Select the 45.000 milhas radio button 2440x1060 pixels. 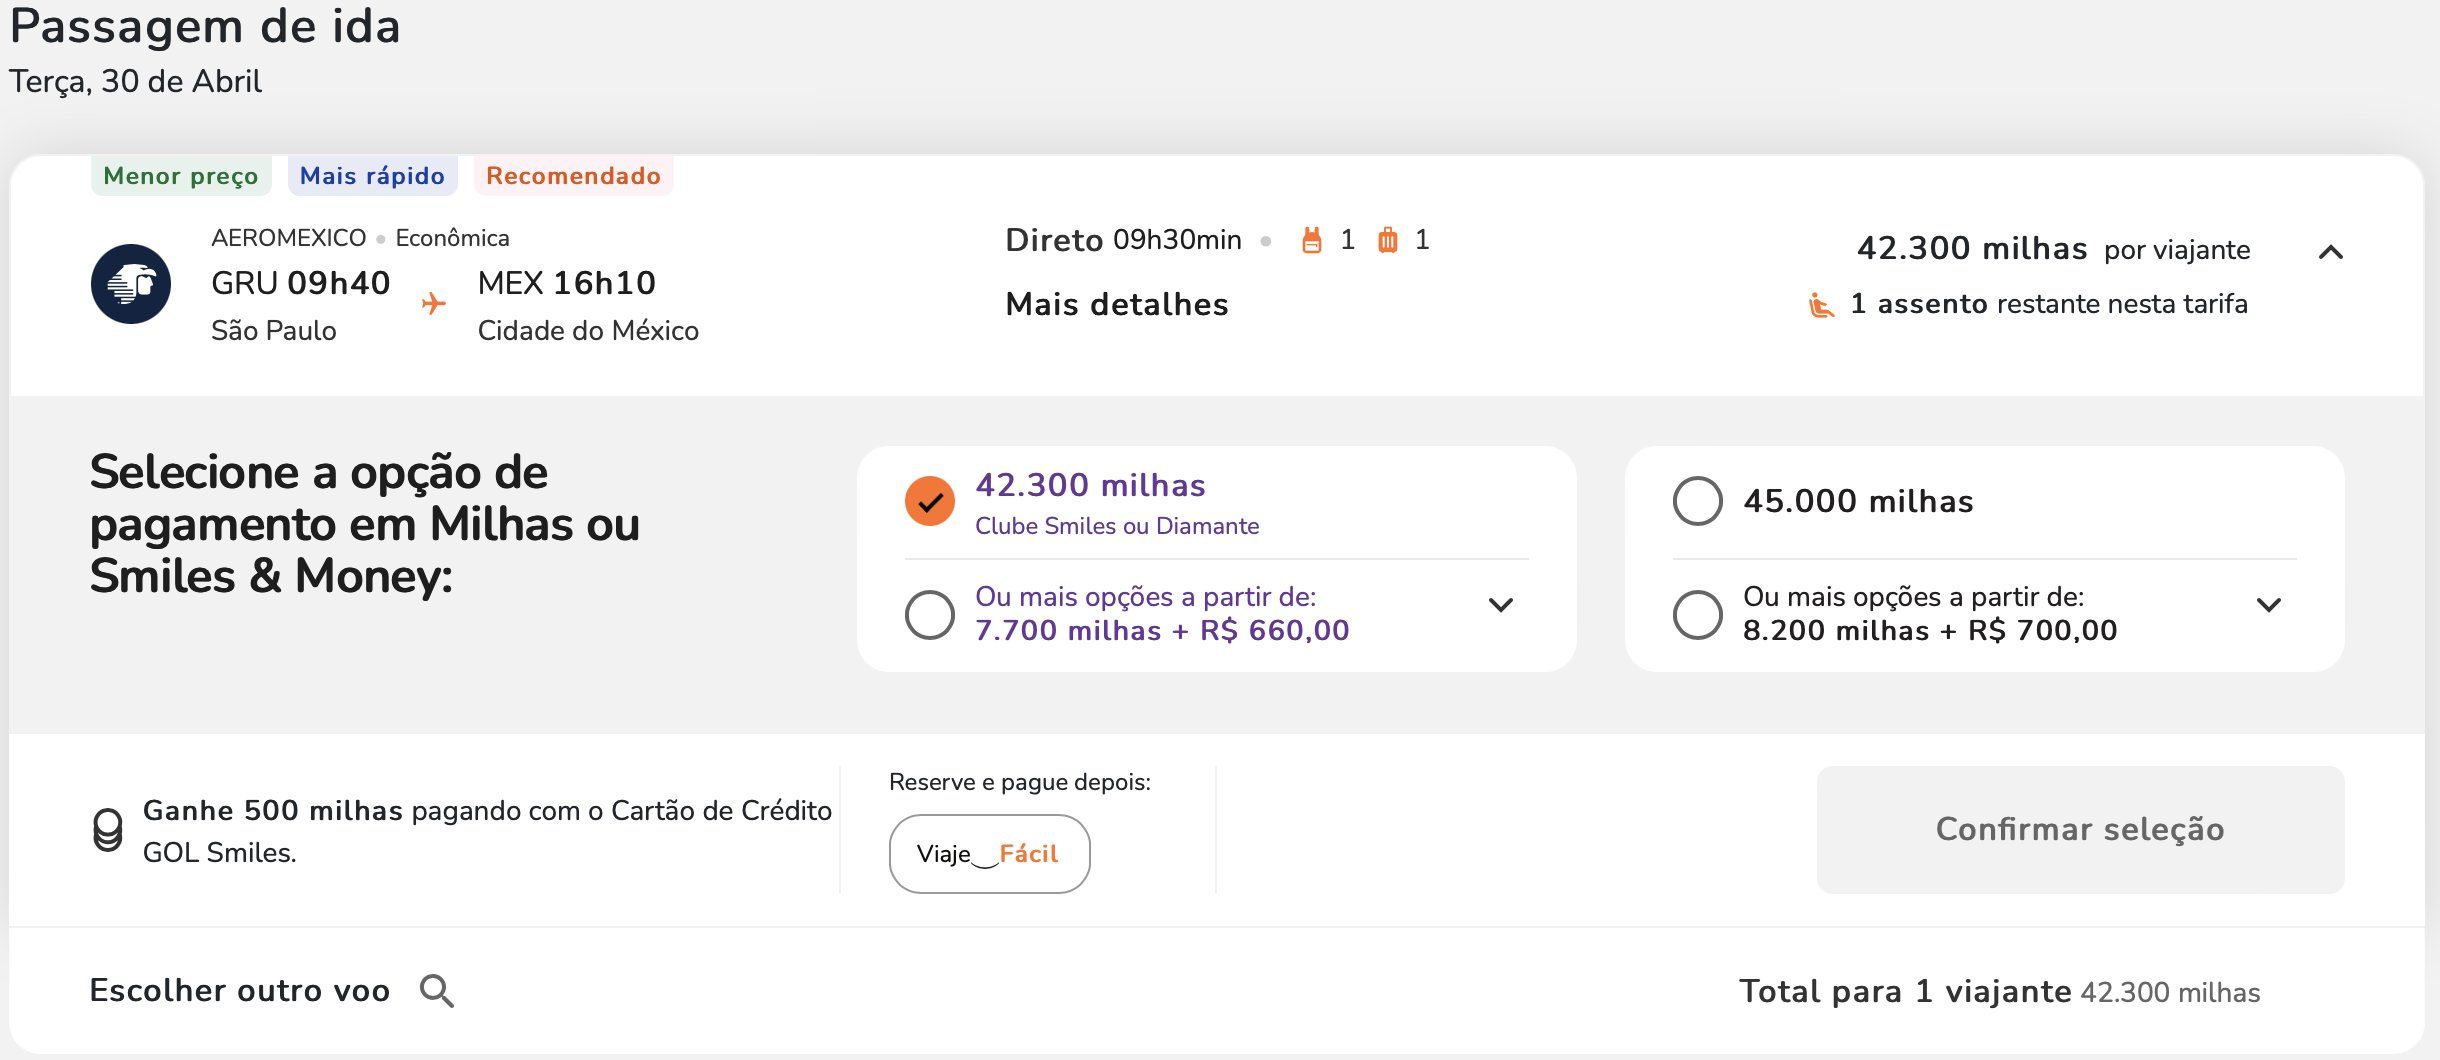(1698, 501)
